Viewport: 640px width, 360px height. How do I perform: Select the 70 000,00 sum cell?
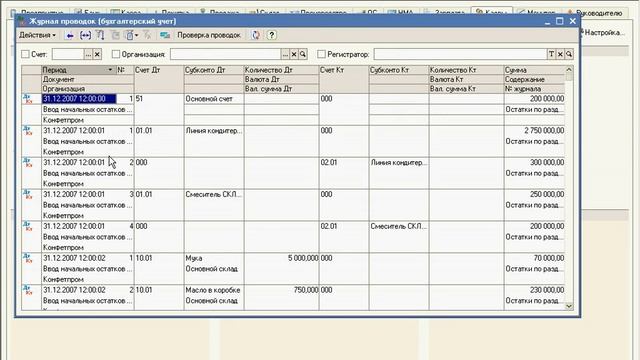tap(534, 258)
